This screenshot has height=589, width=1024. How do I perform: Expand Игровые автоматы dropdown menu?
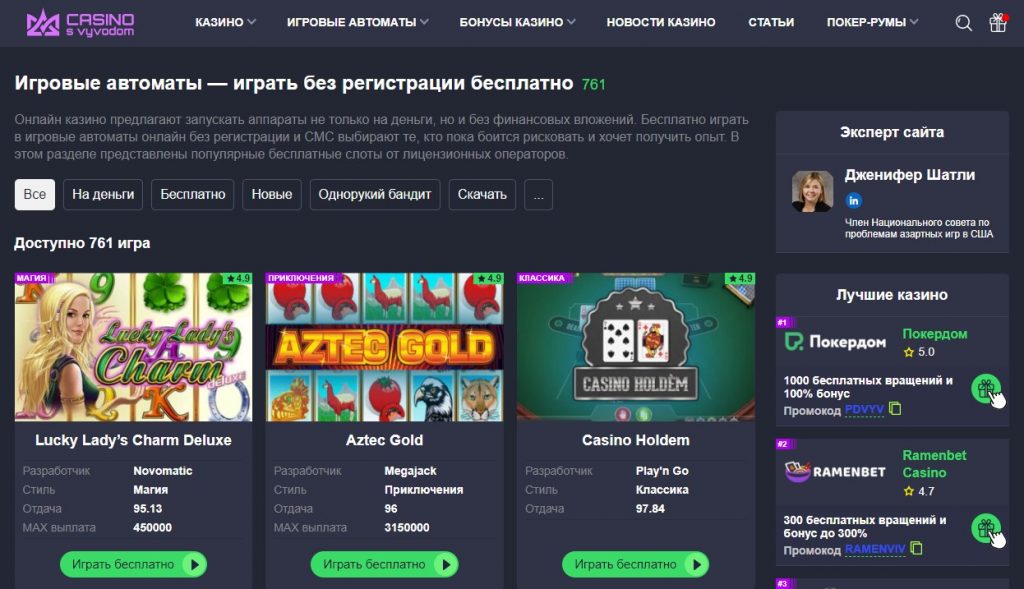358,22
